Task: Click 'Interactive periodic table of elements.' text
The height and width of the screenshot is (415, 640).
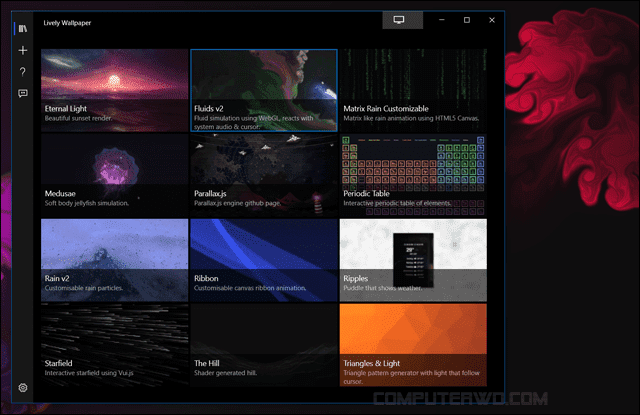Action: click(397, 203)
